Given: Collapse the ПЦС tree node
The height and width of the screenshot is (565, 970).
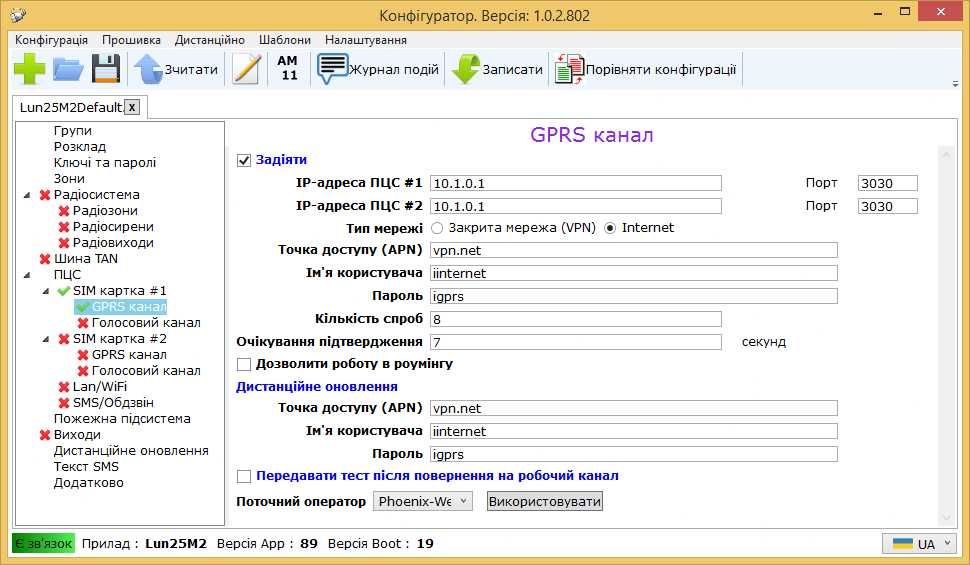Looking at the screenshot, I should [27, 275].
